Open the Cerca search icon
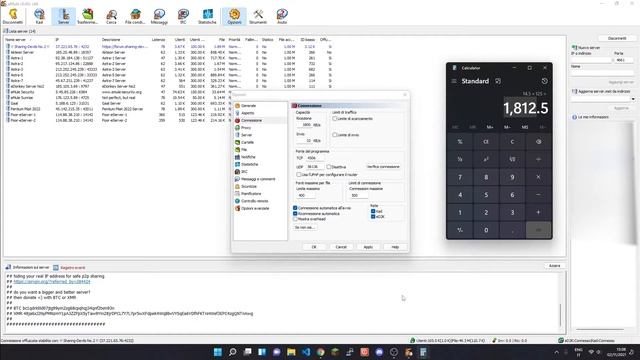 (111, 16)
